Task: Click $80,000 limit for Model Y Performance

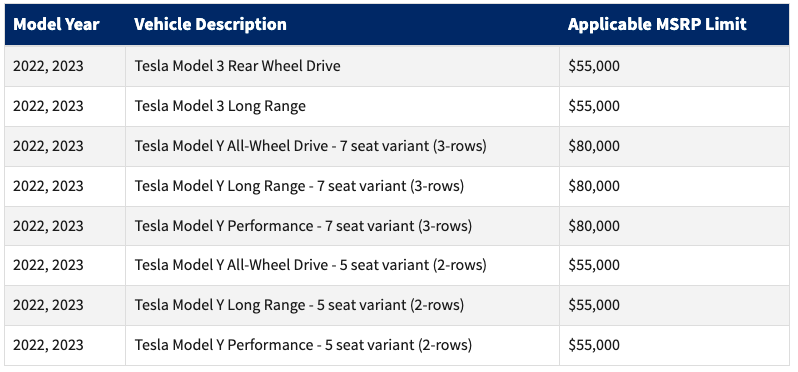Action: pos(594,225)
